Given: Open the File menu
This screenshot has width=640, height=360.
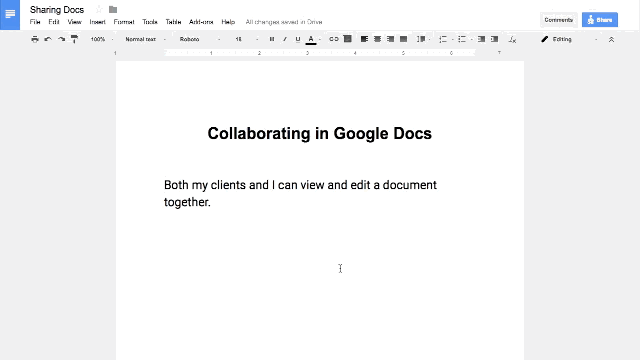Looking at the screenshot, I should 35,22.
